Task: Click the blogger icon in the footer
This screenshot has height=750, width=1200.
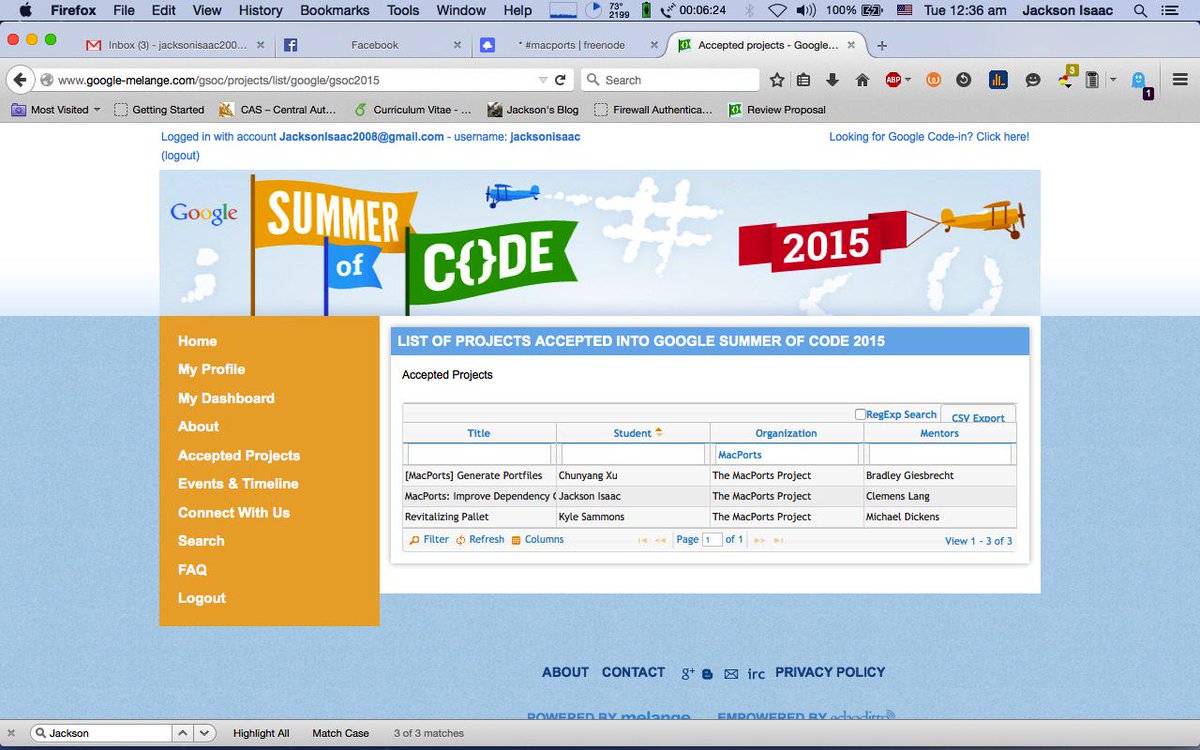Action: 708,674
